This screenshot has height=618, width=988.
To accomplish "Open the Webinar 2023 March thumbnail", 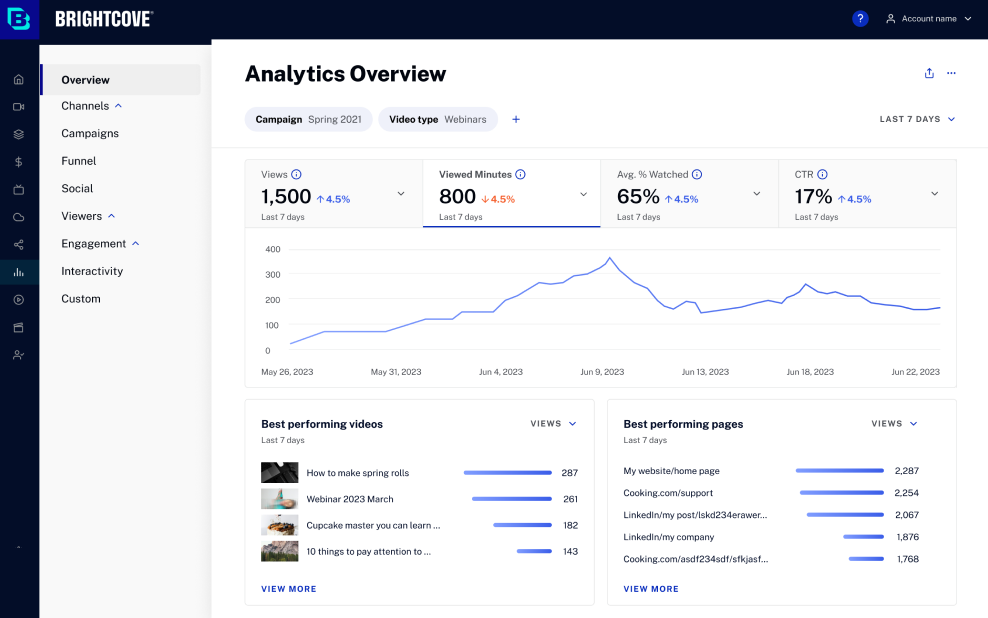I will pos(279,499).
